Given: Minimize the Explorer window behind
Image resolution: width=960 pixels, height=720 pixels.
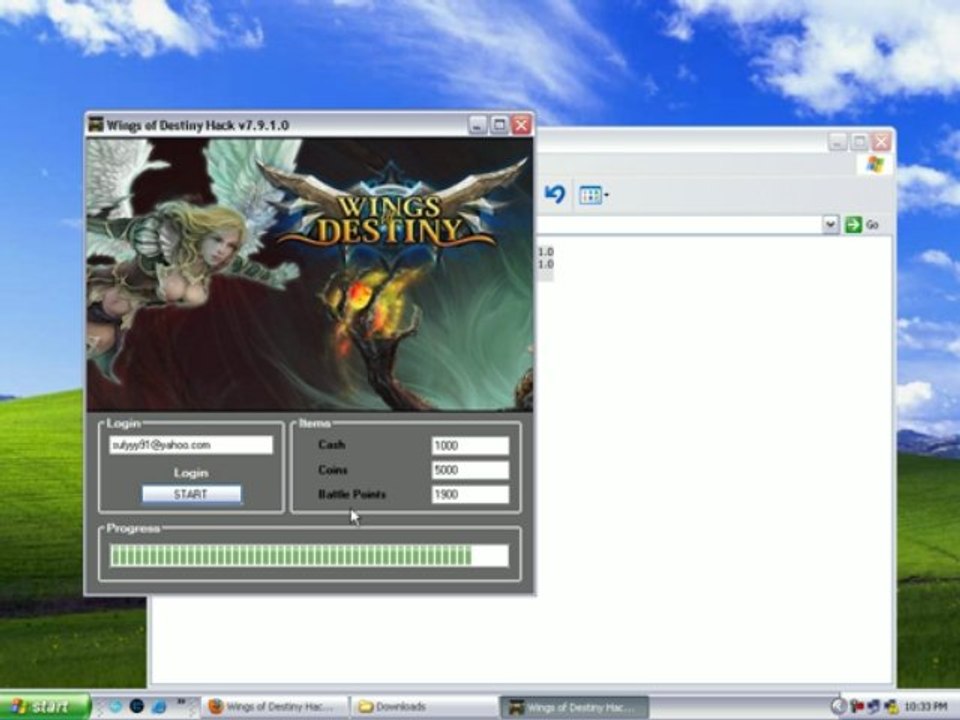Looking at the screenshot, I should click(x=838, y=142).
